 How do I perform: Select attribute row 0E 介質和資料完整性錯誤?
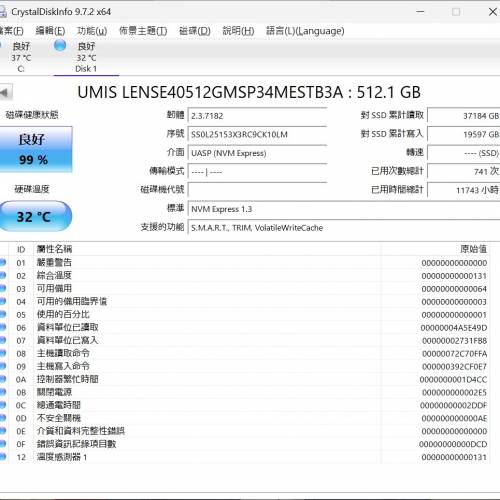click(245, 431)
